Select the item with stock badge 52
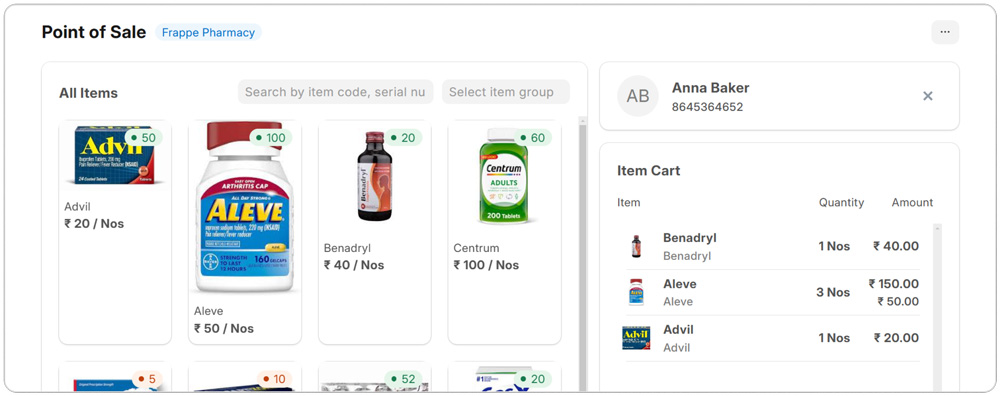 click(375, 377)
